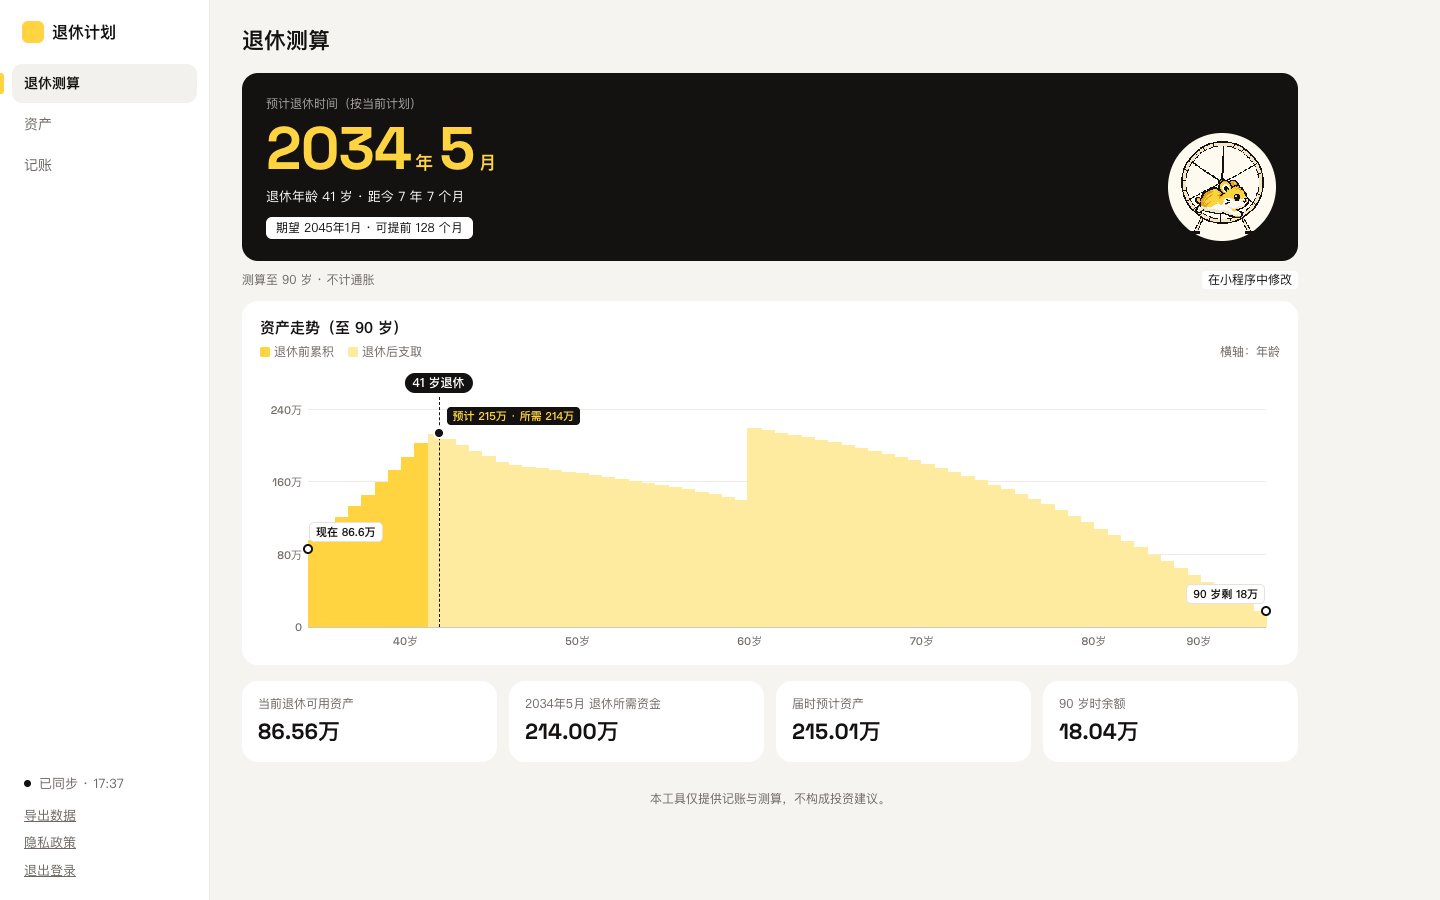Click the 41 岁退休 chart marker label

(439, 383)
